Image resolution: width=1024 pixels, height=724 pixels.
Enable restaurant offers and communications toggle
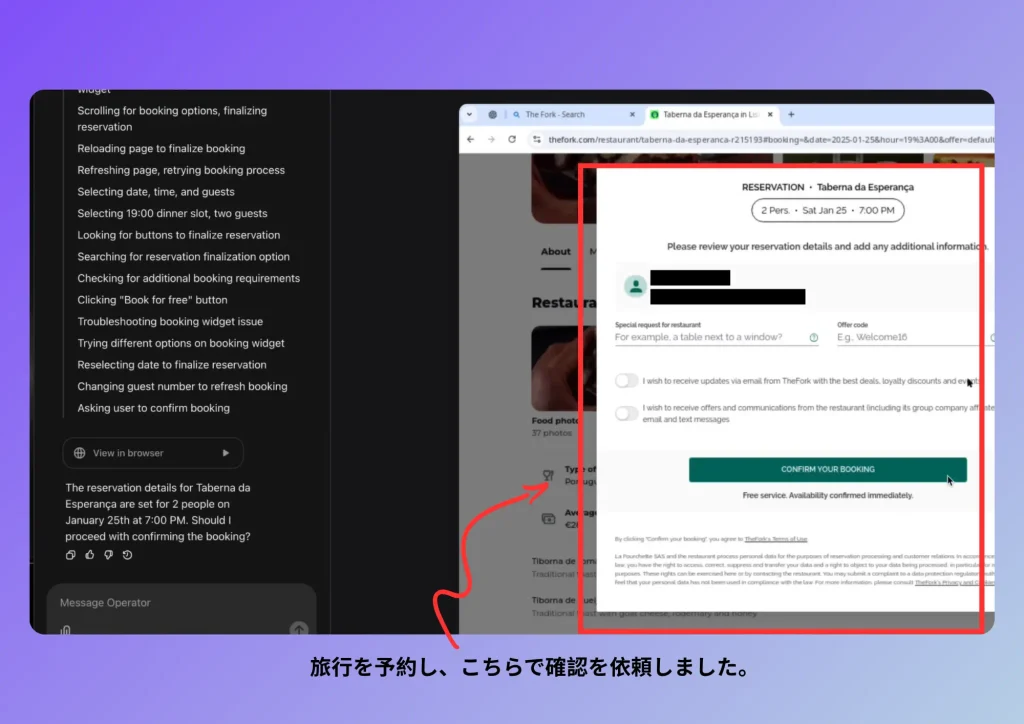tap(626, 413)
